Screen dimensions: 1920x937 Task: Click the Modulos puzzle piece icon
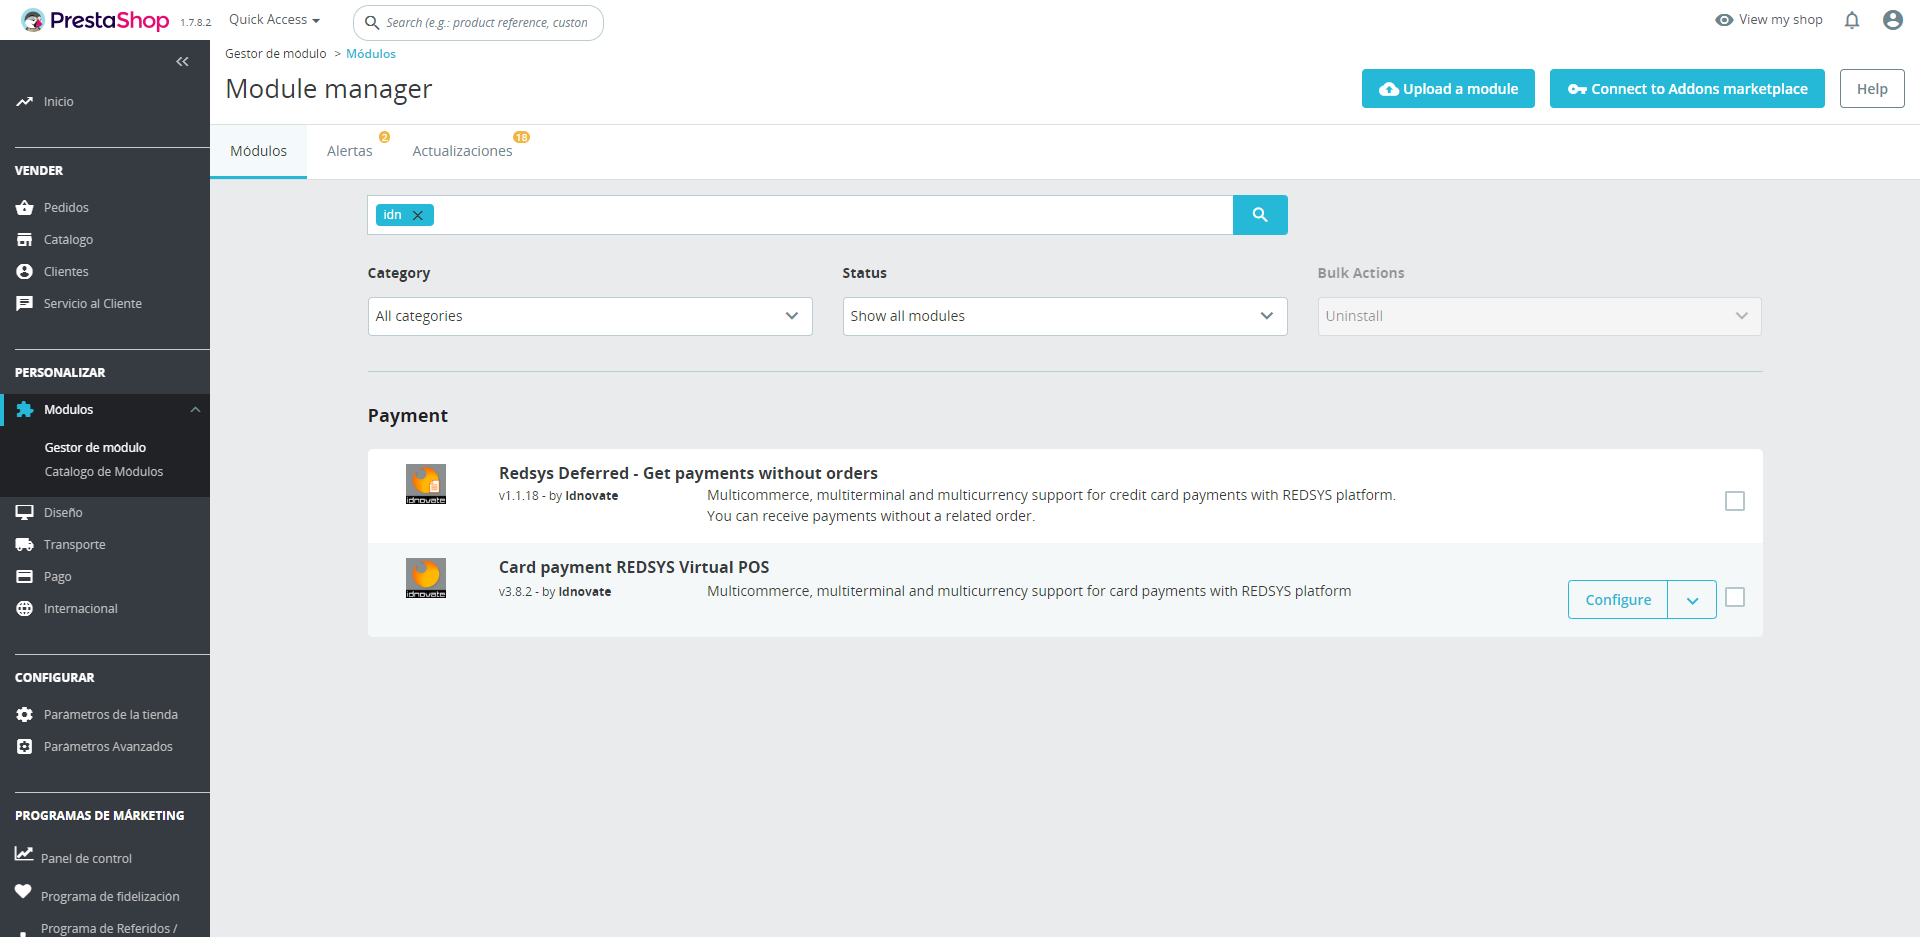tap(25, 410)
